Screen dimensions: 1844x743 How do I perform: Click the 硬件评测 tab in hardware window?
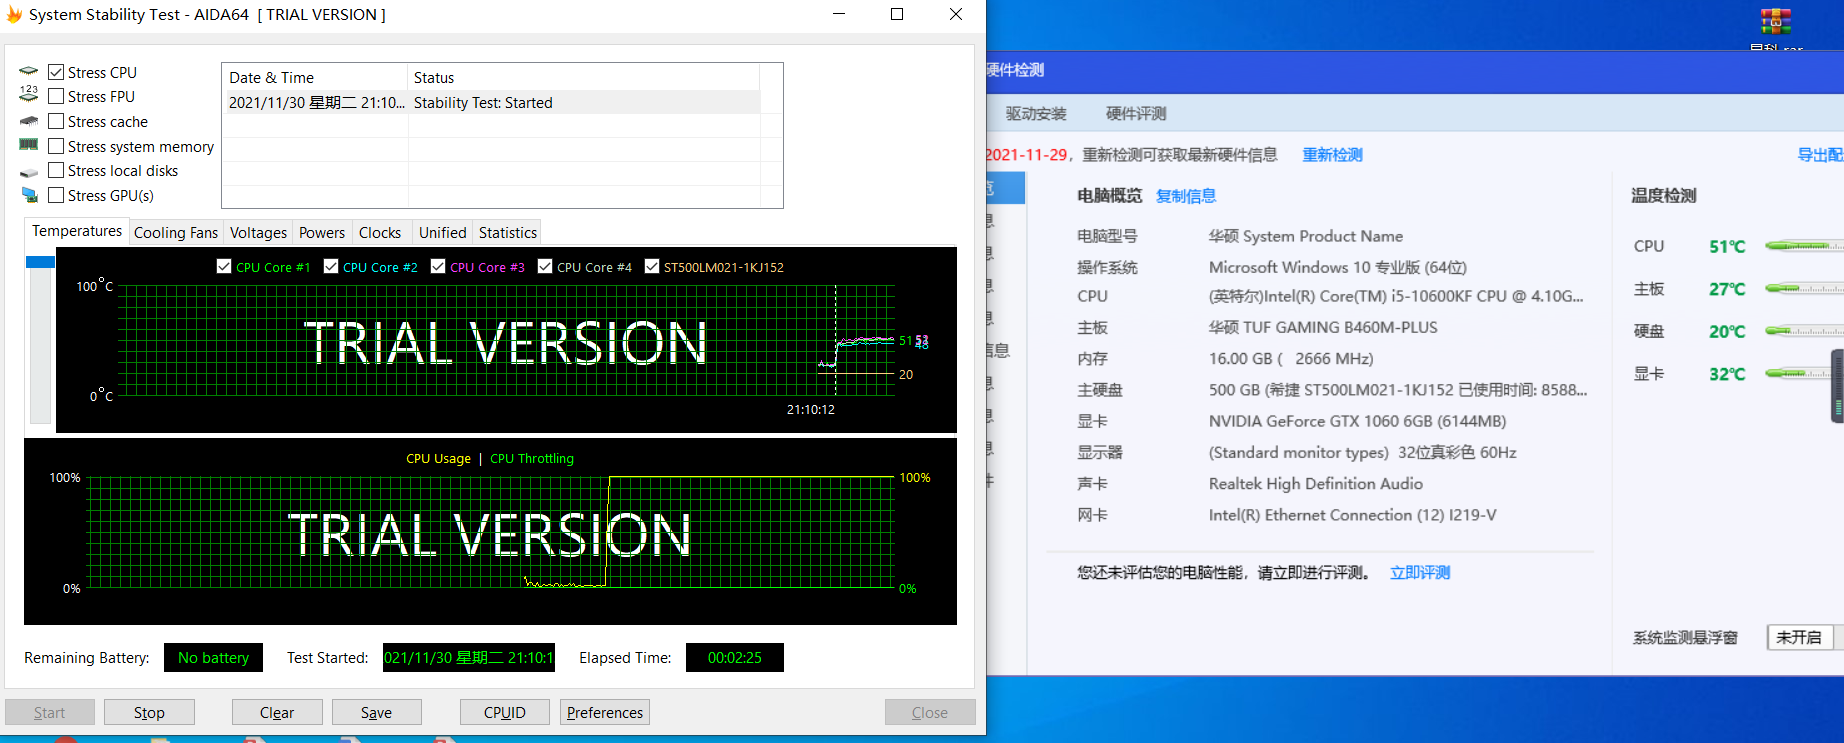click(1136, 114)
